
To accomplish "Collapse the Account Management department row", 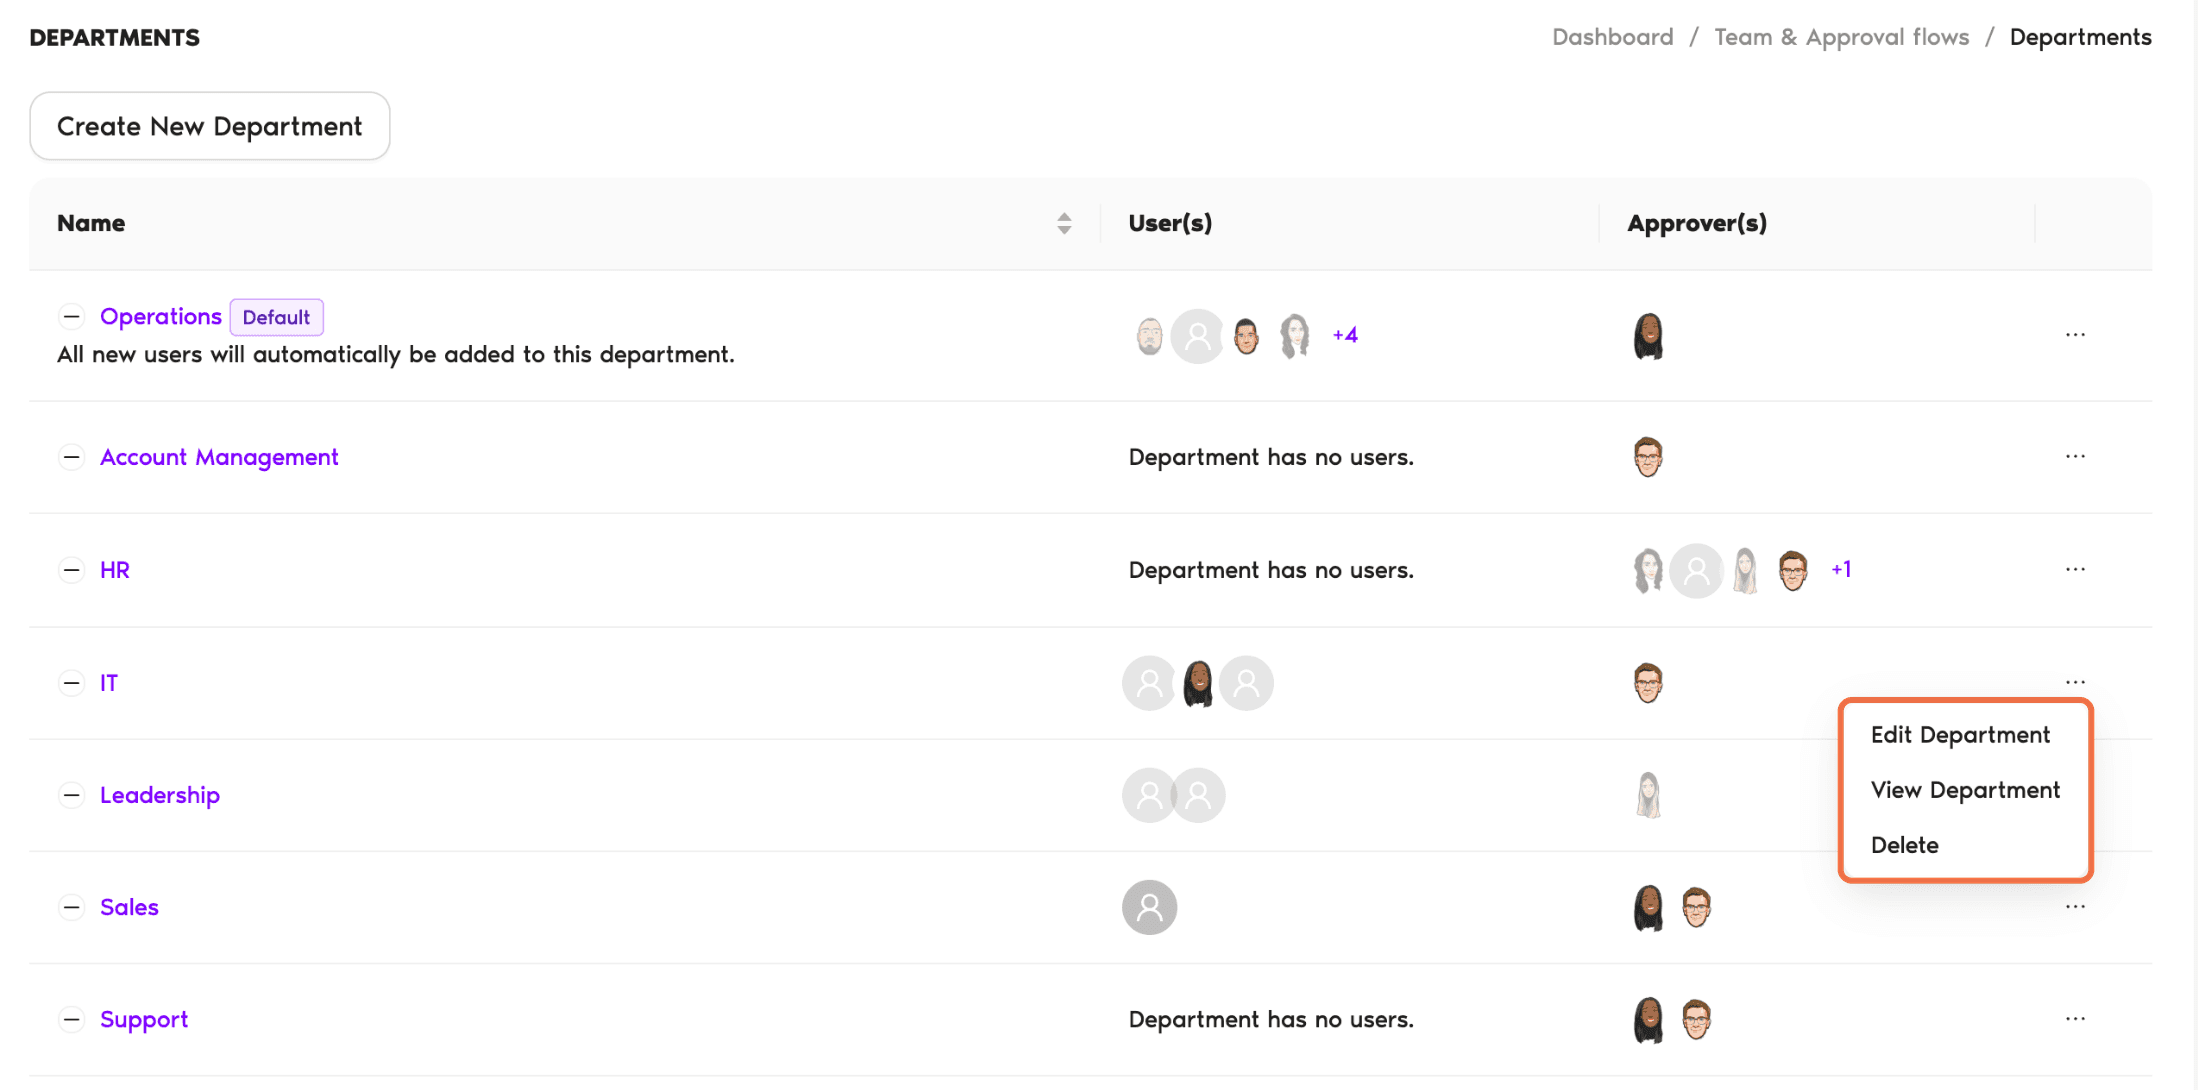I will pos(71,457).
